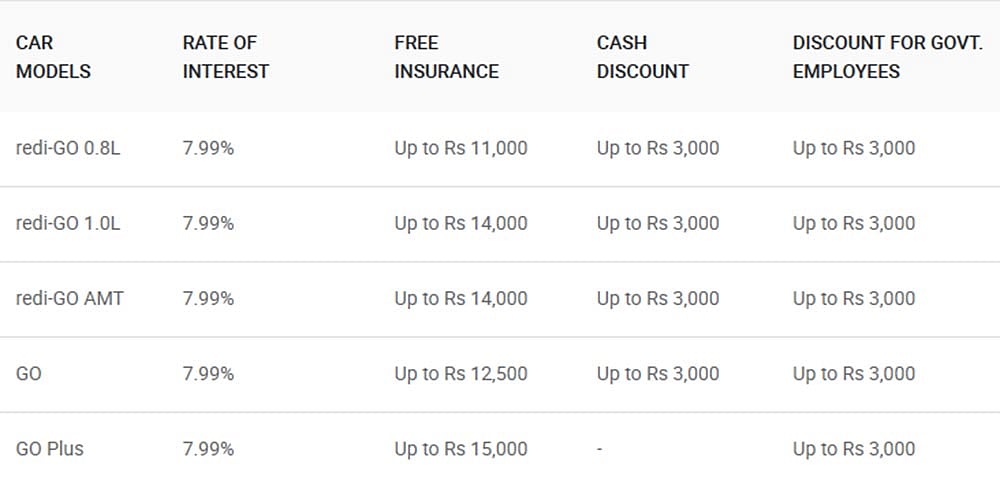Click redi-GO AMT govt. employee discount value
Screen dimensions: 1000x480
(854, 299)
